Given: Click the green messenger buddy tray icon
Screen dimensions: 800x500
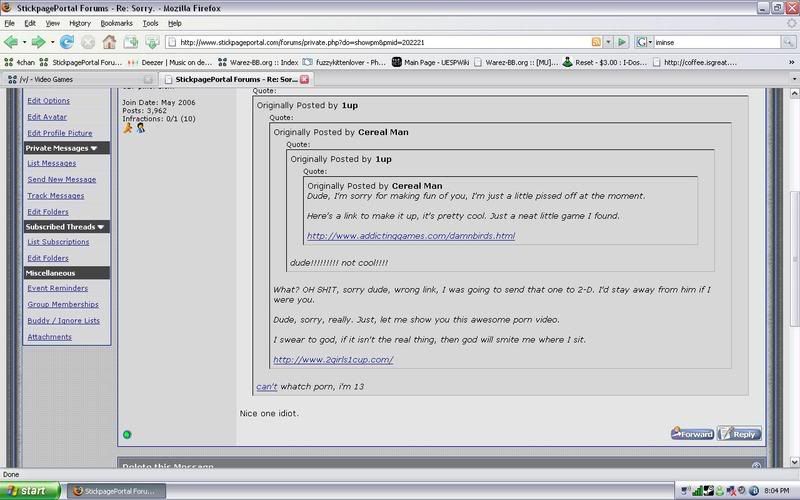Looking at the screenshot, I should tap(720, 491).
